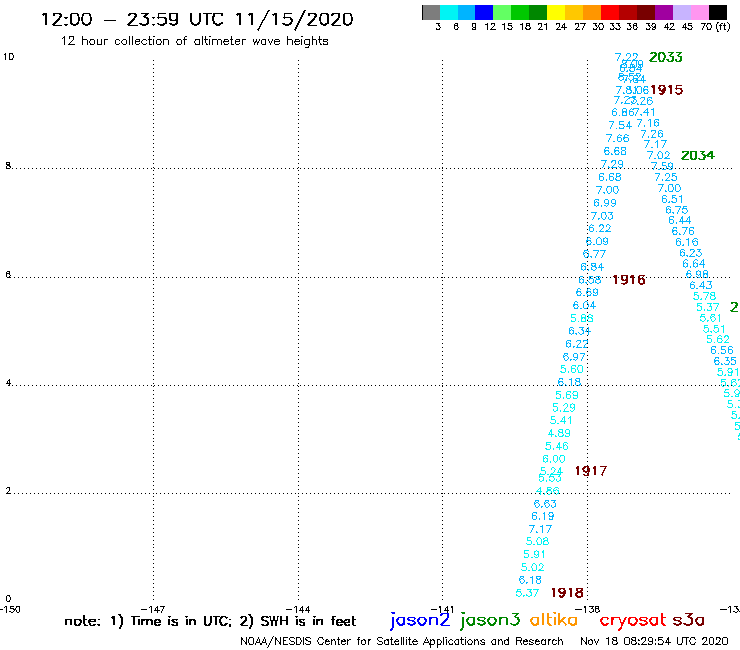The image size is (740, 650).
Task: Click the jason2 satellite legend label
Action: [x=420, y=620]
